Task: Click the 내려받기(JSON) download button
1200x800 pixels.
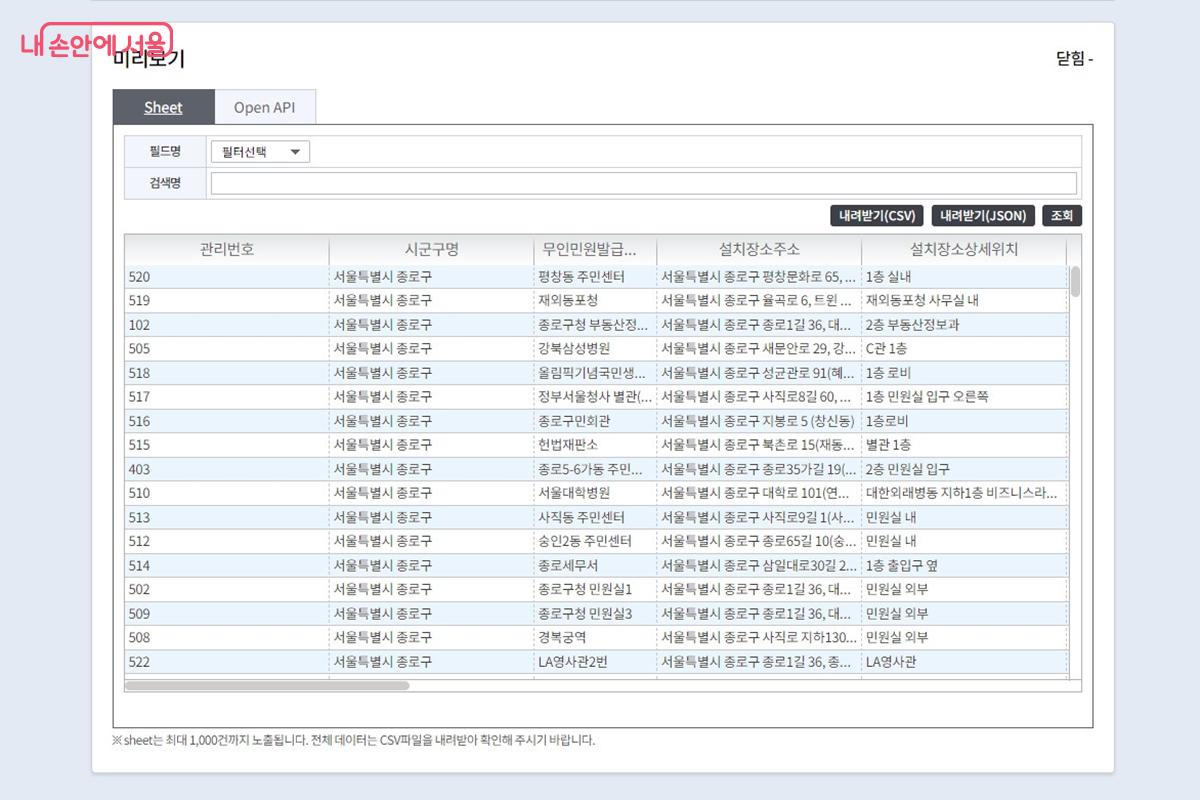Action: 982,216
